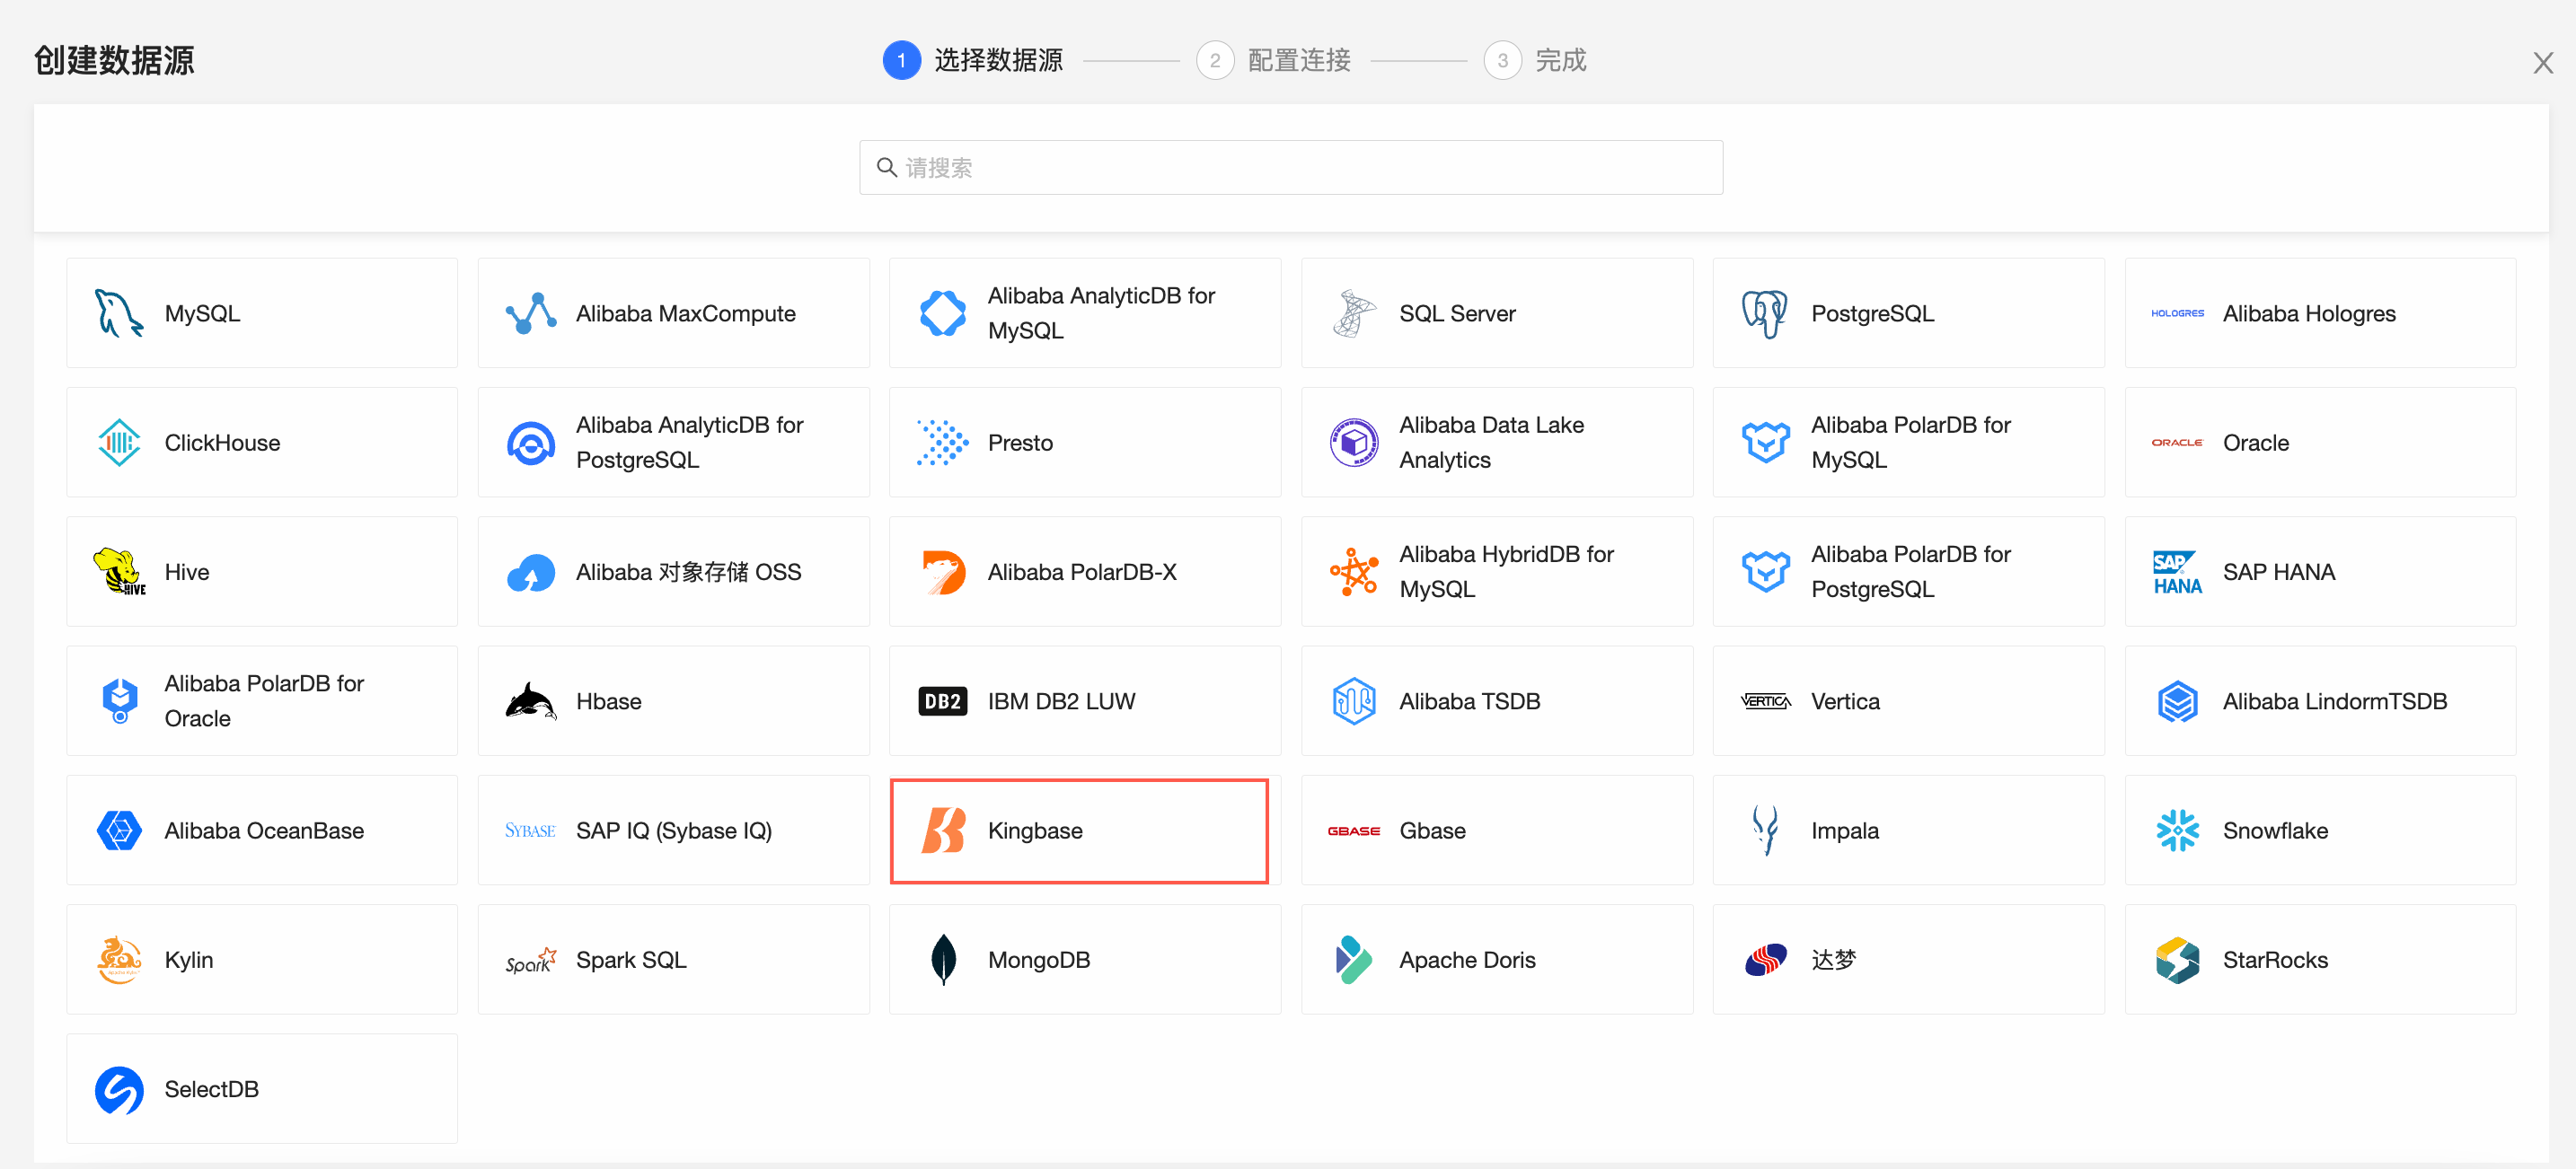
Task: Choose the Hive label
Action: point(187,571)
